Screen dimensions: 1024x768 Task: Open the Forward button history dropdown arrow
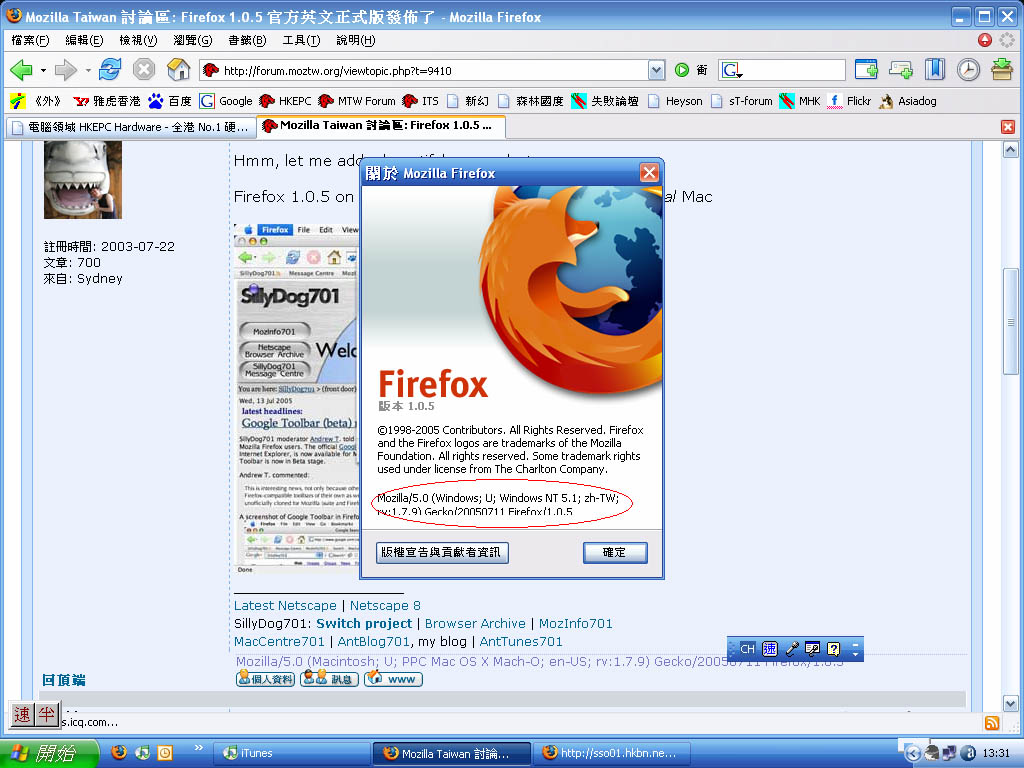(88, 70)
